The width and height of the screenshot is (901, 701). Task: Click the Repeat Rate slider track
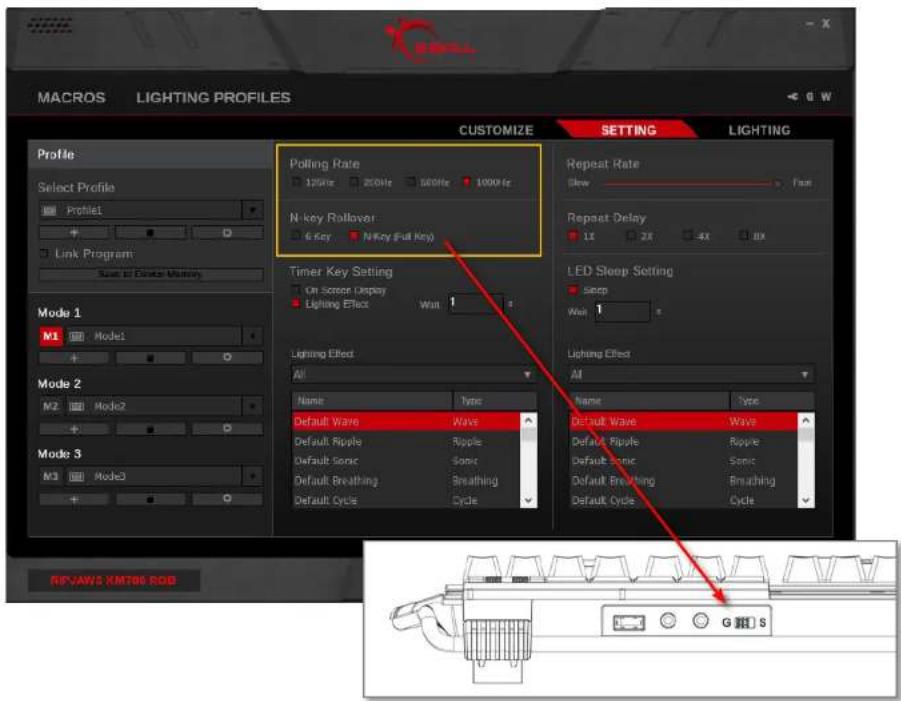(x=691, y=183)
